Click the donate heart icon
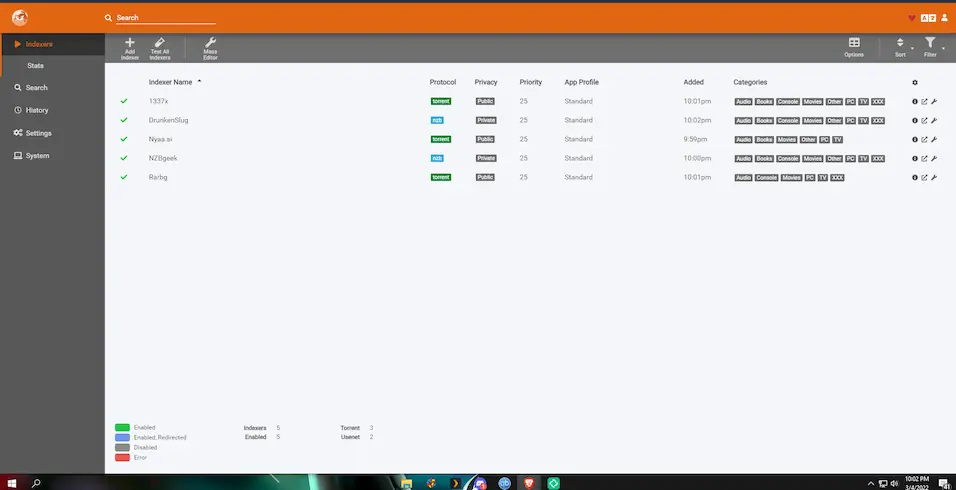The image size is (956, 490). point(911,18)
